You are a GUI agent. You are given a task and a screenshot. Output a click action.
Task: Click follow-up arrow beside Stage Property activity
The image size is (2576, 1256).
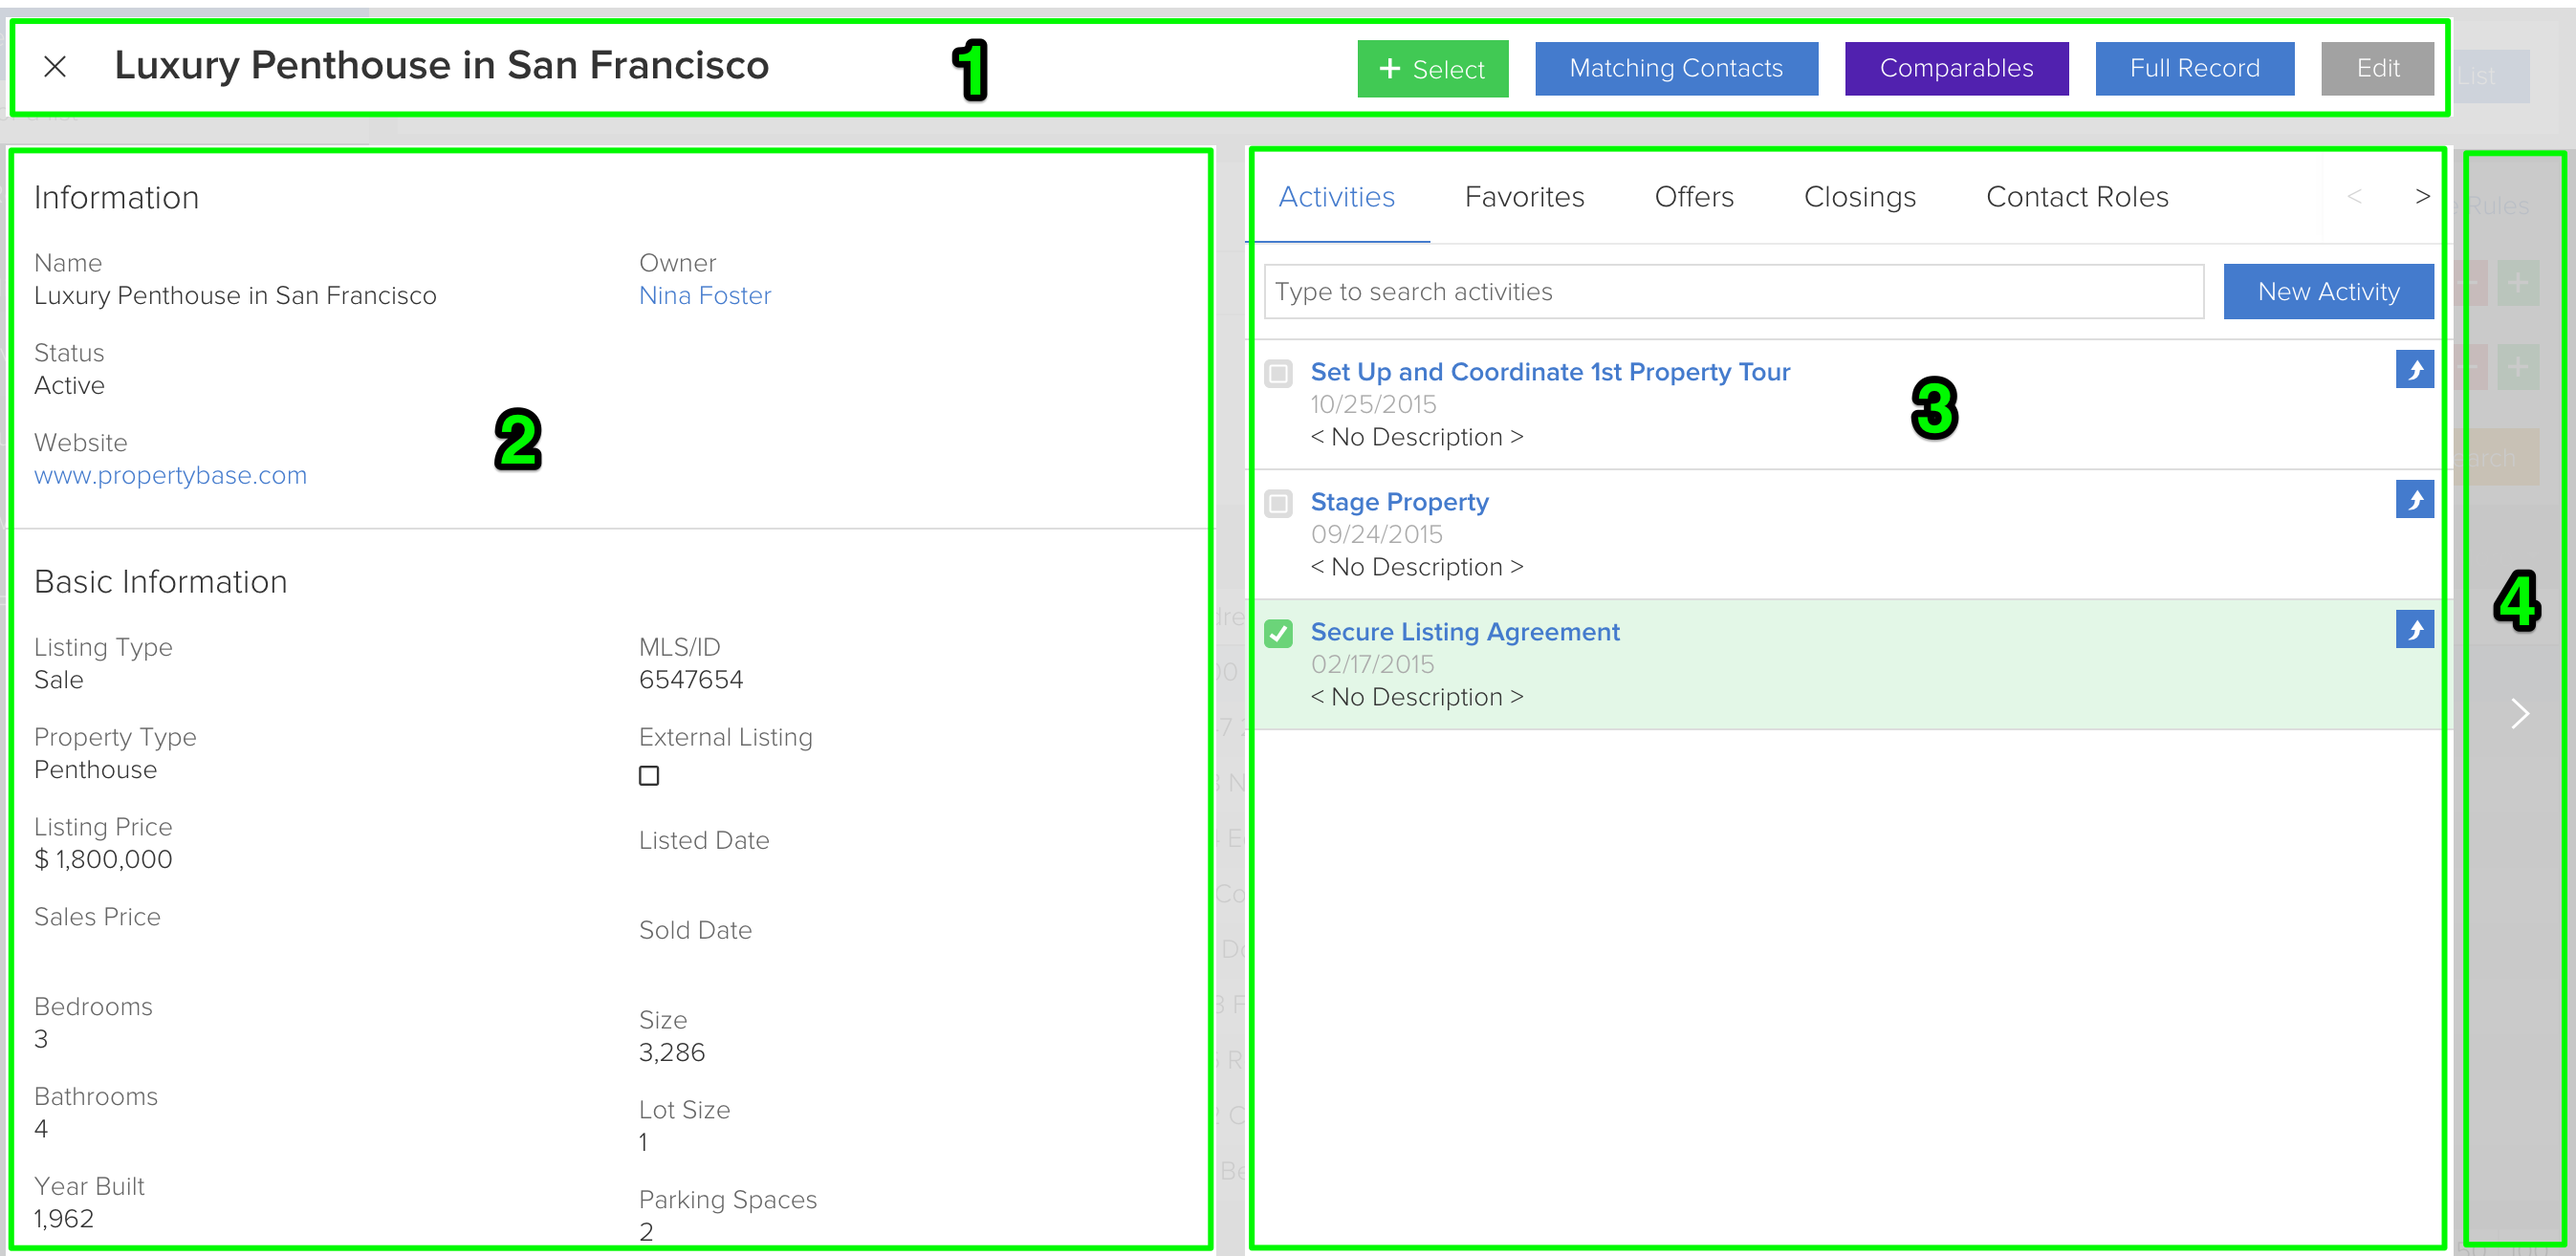(x=2415, y=500)
